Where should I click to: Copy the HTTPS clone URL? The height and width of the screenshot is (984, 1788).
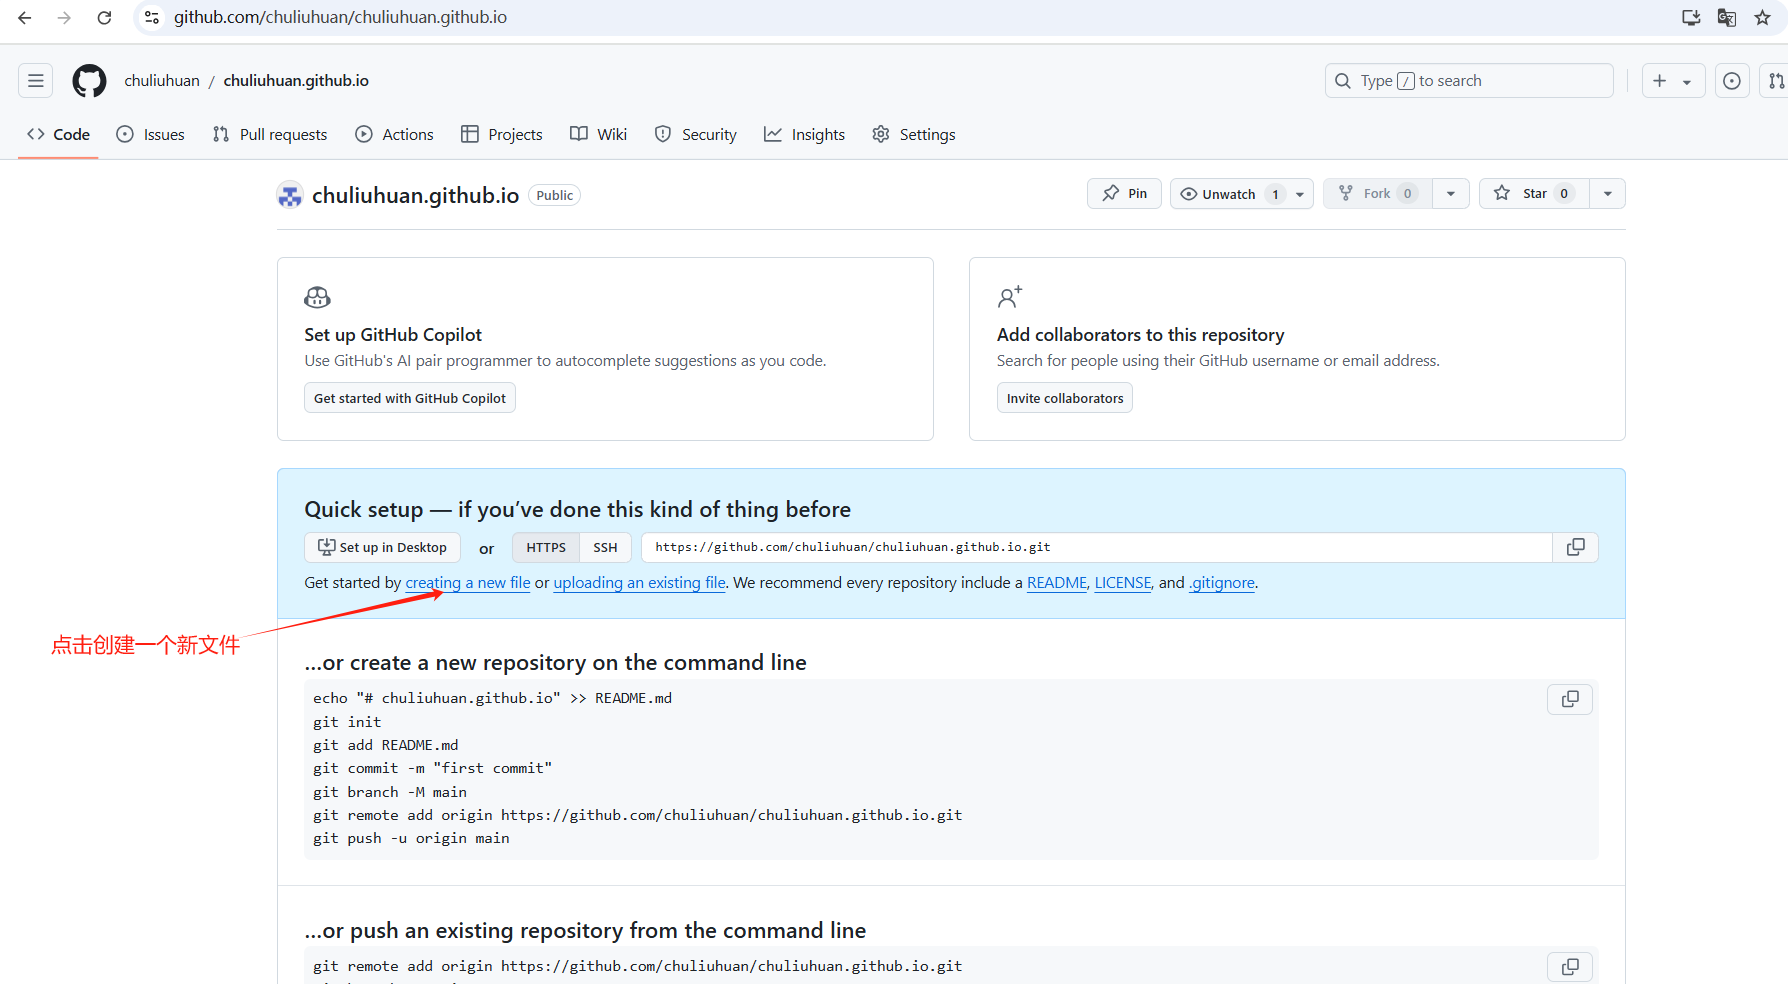pyautogui.click(x=1575, y=547)
